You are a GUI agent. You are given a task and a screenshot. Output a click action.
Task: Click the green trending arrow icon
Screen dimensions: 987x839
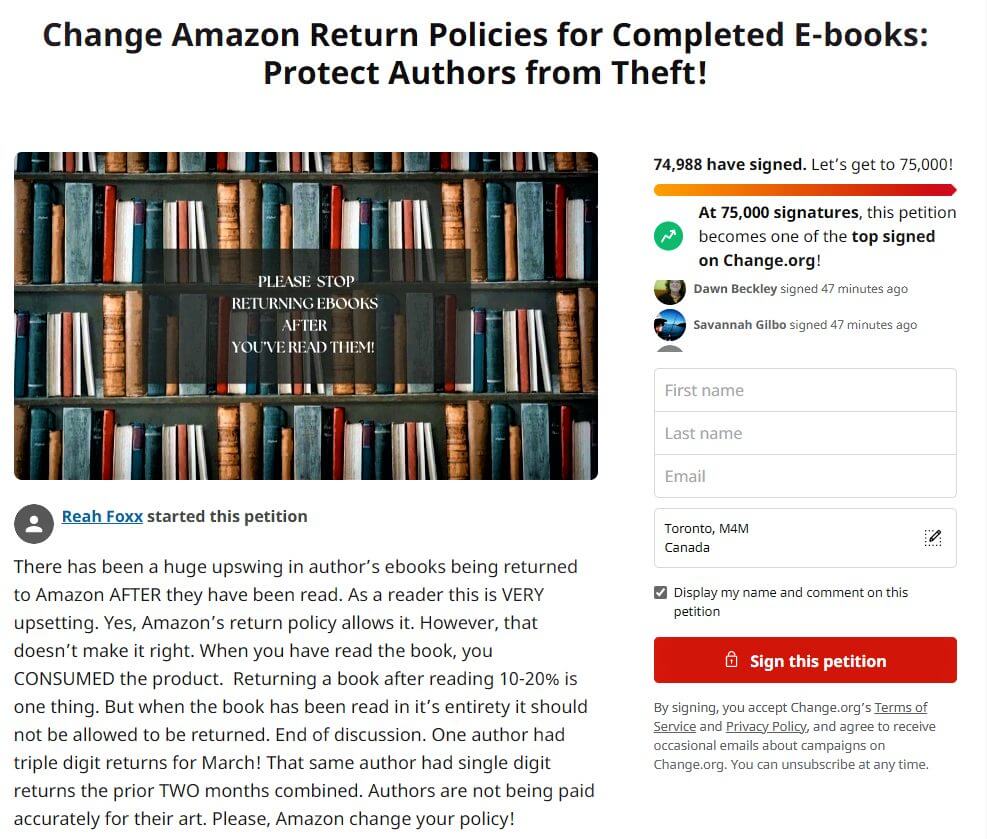click(668, 237)
